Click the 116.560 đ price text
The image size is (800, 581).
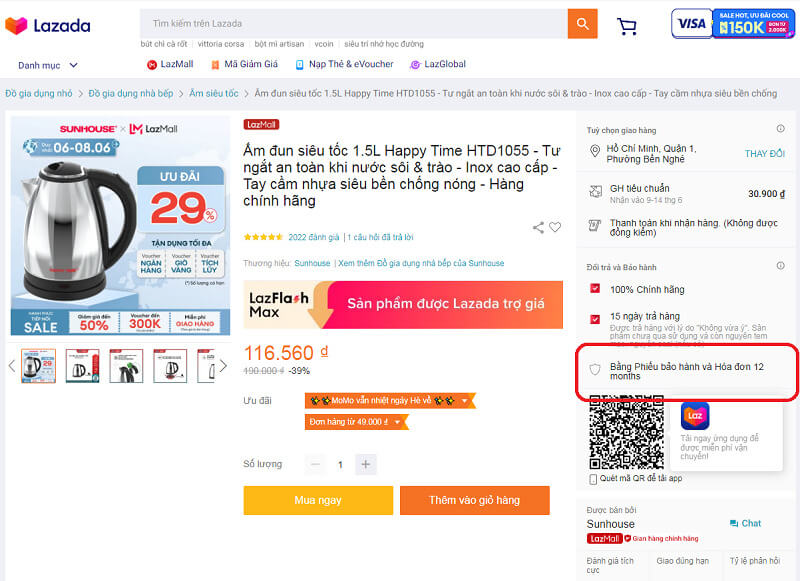tap(286, 353)
